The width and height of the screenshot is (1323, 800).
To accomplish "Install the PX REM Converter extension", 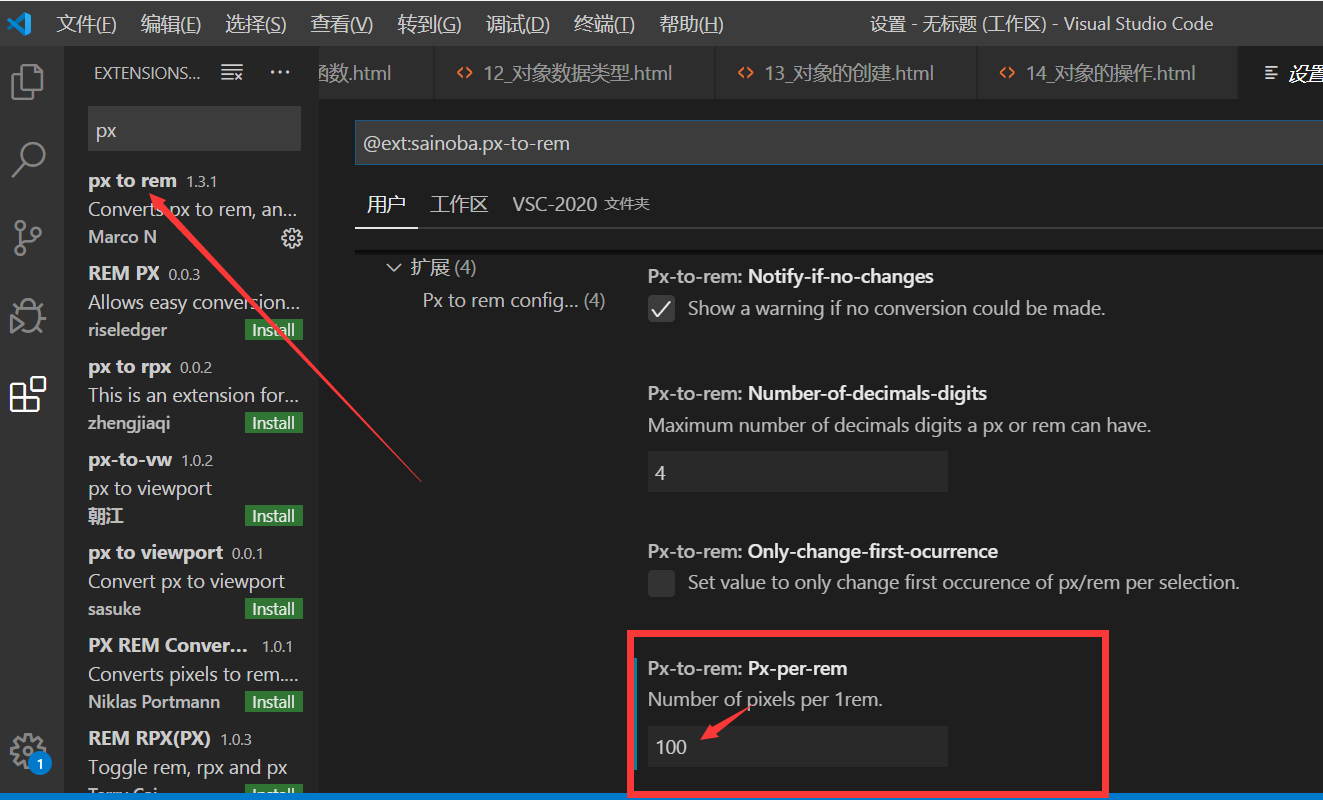I will 273,702.
